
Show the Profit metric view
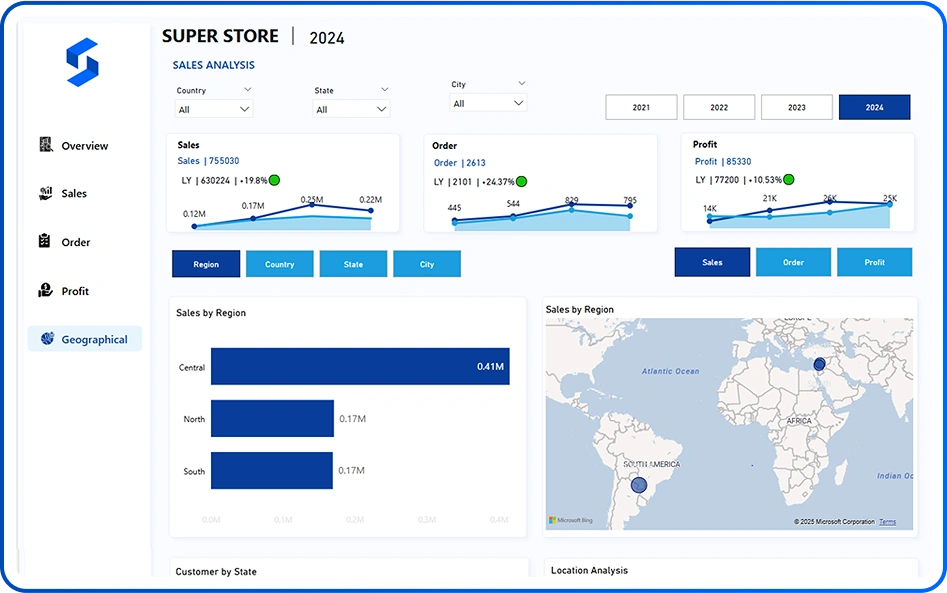[x=874, y=262]
